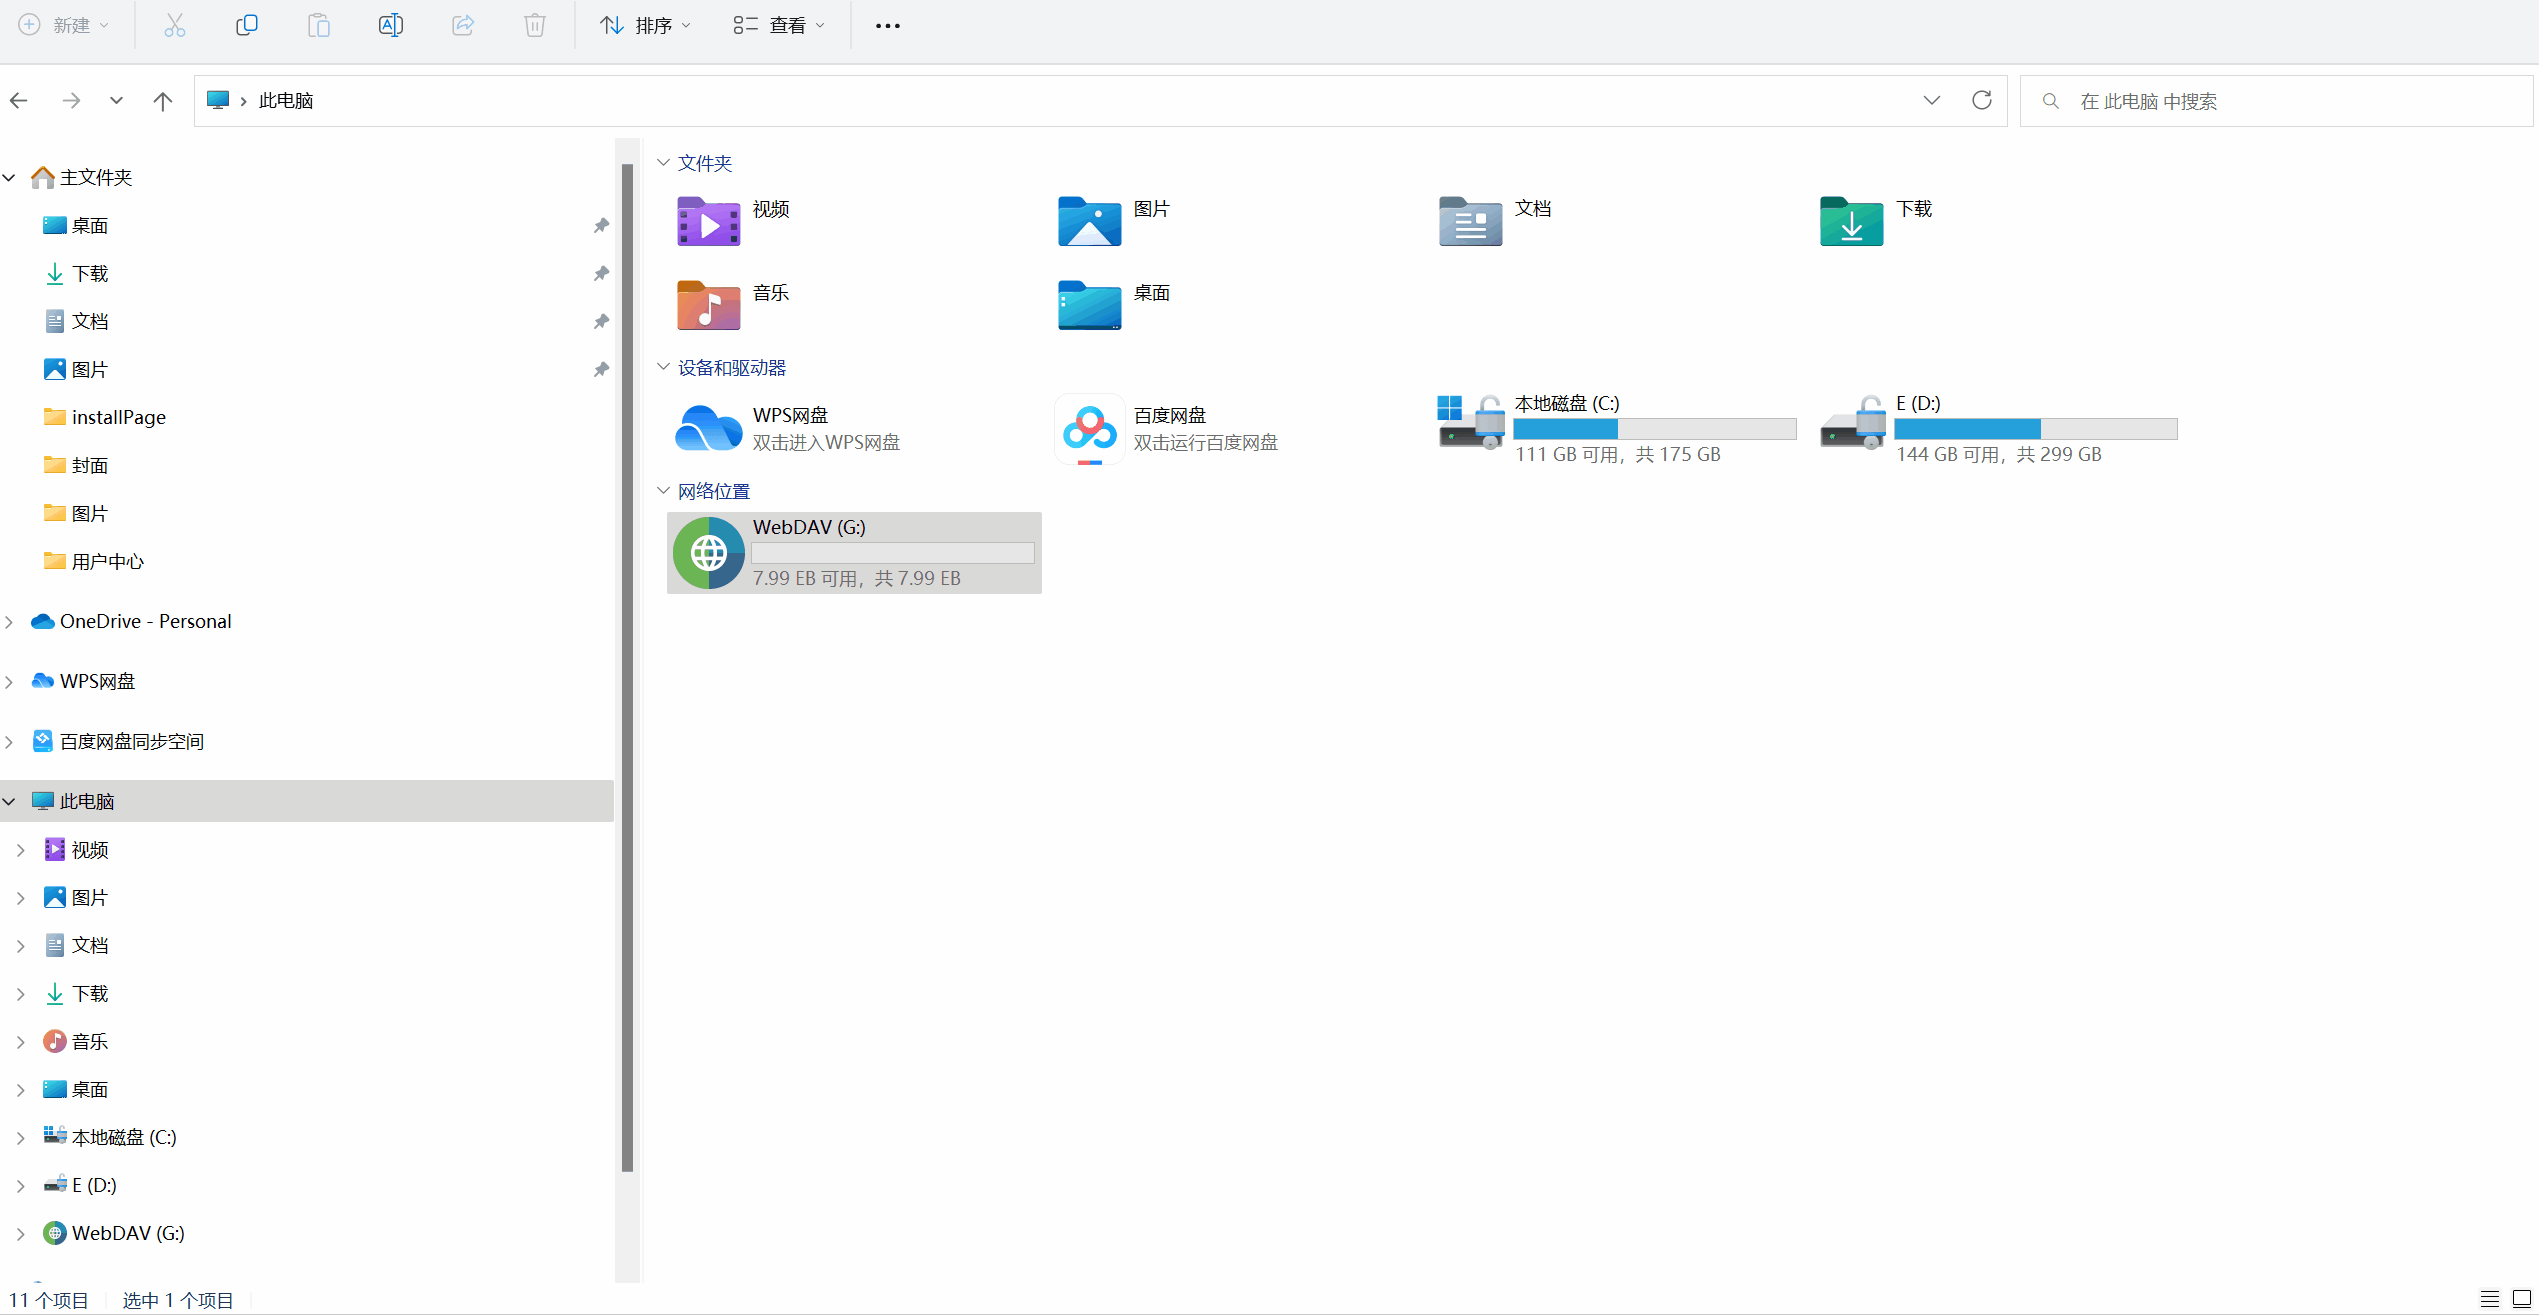Click the Rename icon in toolbar
This screenshot has height=1315, width=2539.
pos(391,25)
